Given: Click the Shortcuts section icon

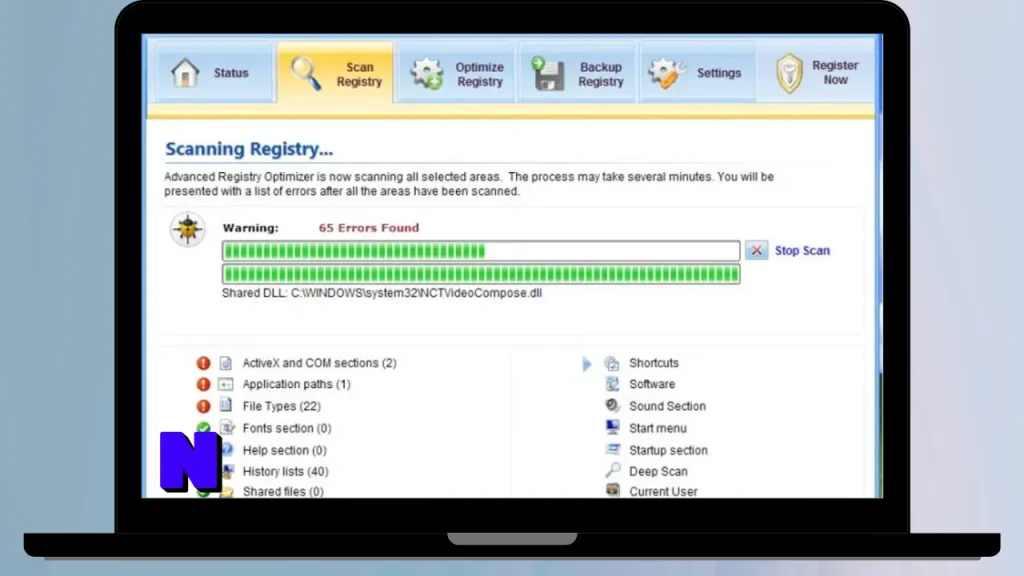Looking at the screenshot, I should 612,363.
